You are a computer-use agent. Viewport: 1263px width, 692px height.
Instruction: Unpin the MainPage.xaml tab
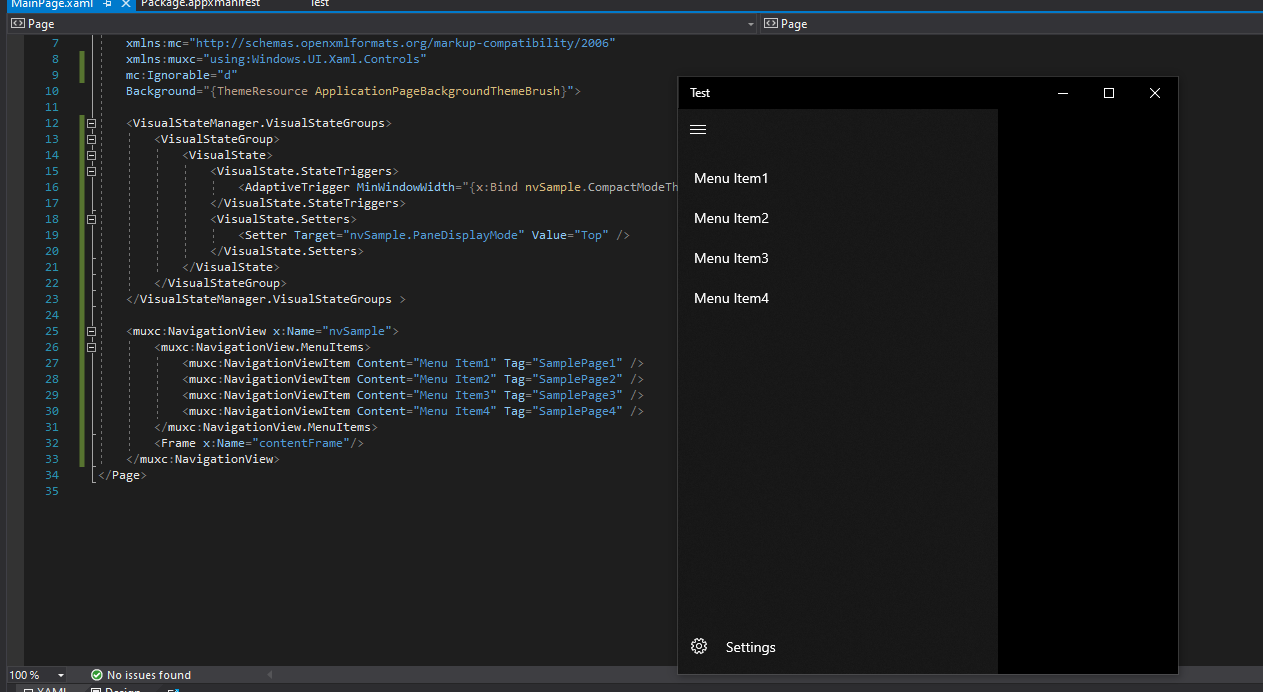coord(106,5)
